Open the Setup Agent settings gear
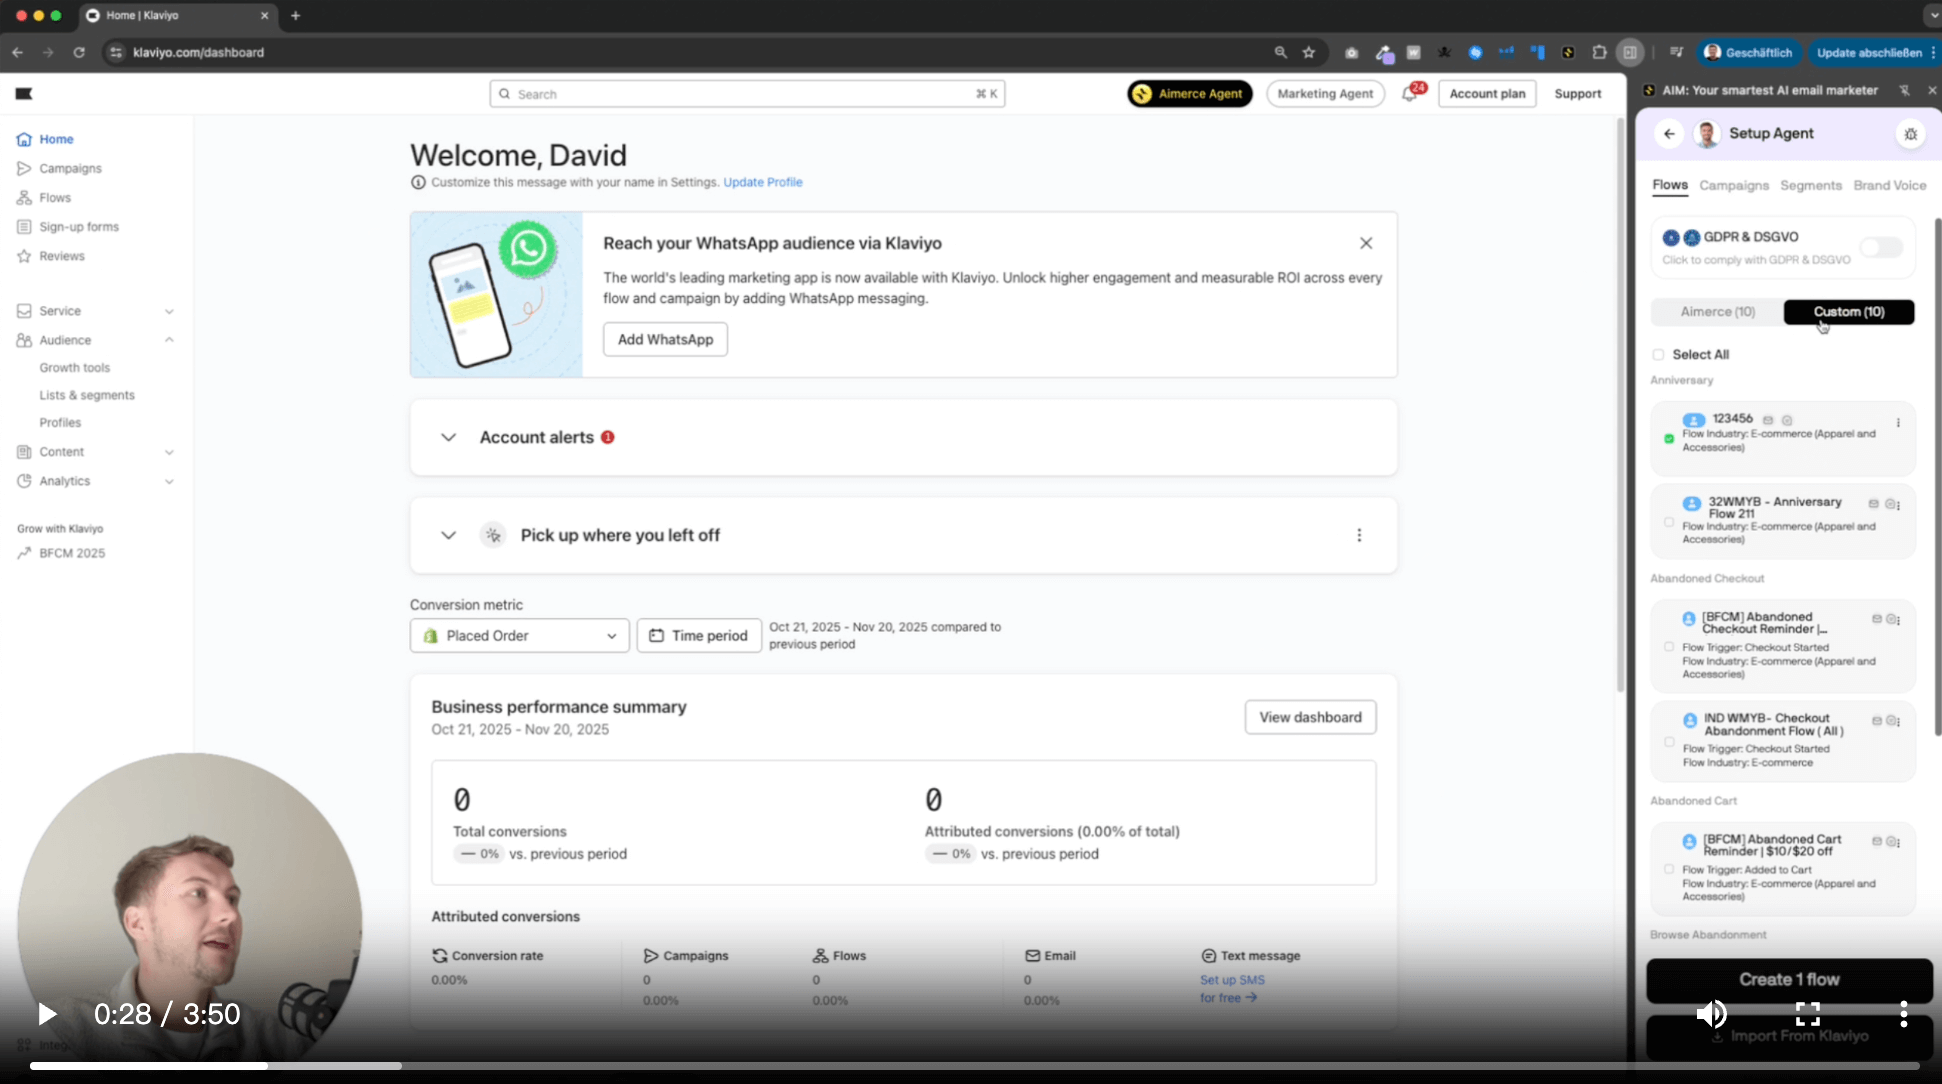Image resolution: width=1942 pixels, height=1084 pixels. (x=1911, y=133)
